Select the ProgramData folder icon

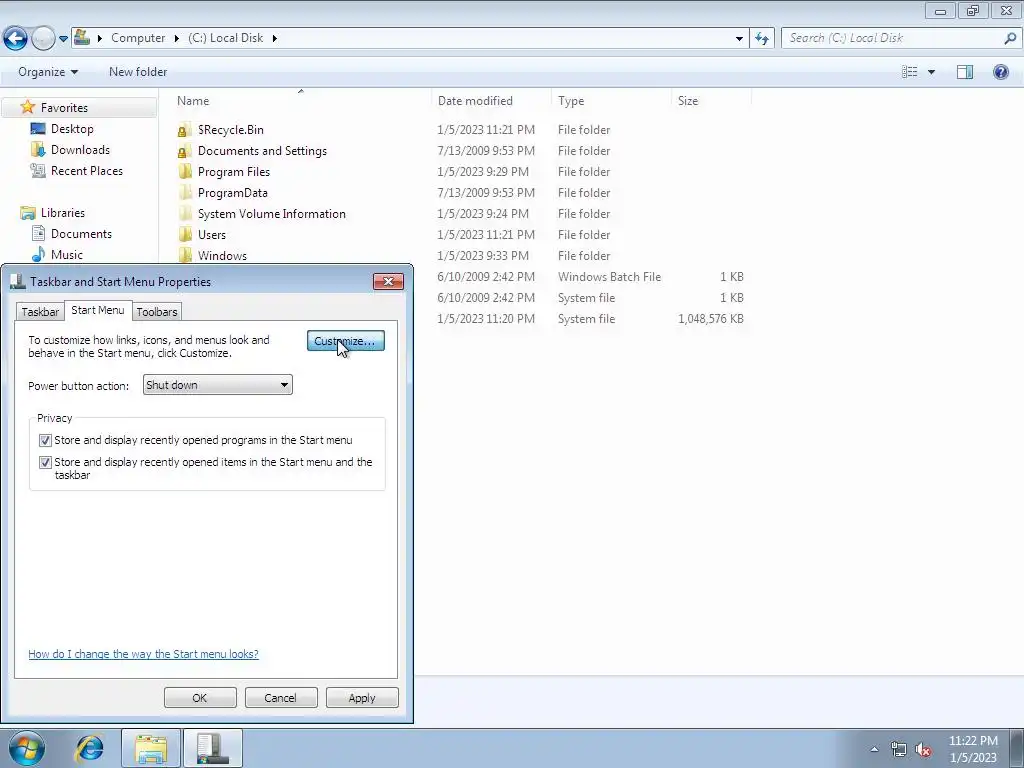pyautogui.click(x=185, y=192)
